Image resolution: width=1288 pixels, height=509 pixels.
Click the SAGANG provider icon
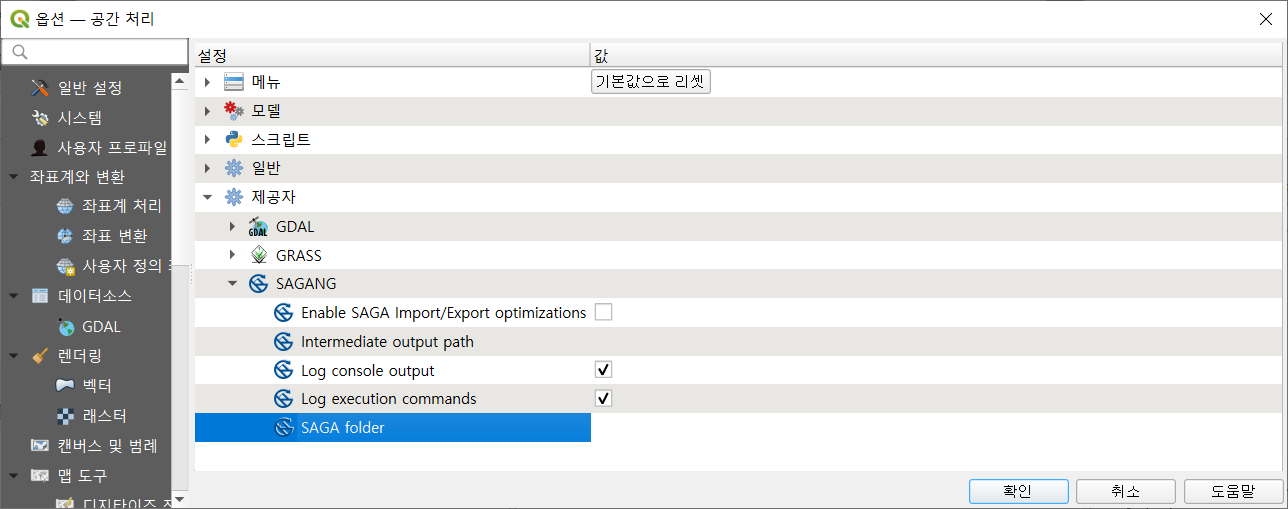tap(258, 284)
